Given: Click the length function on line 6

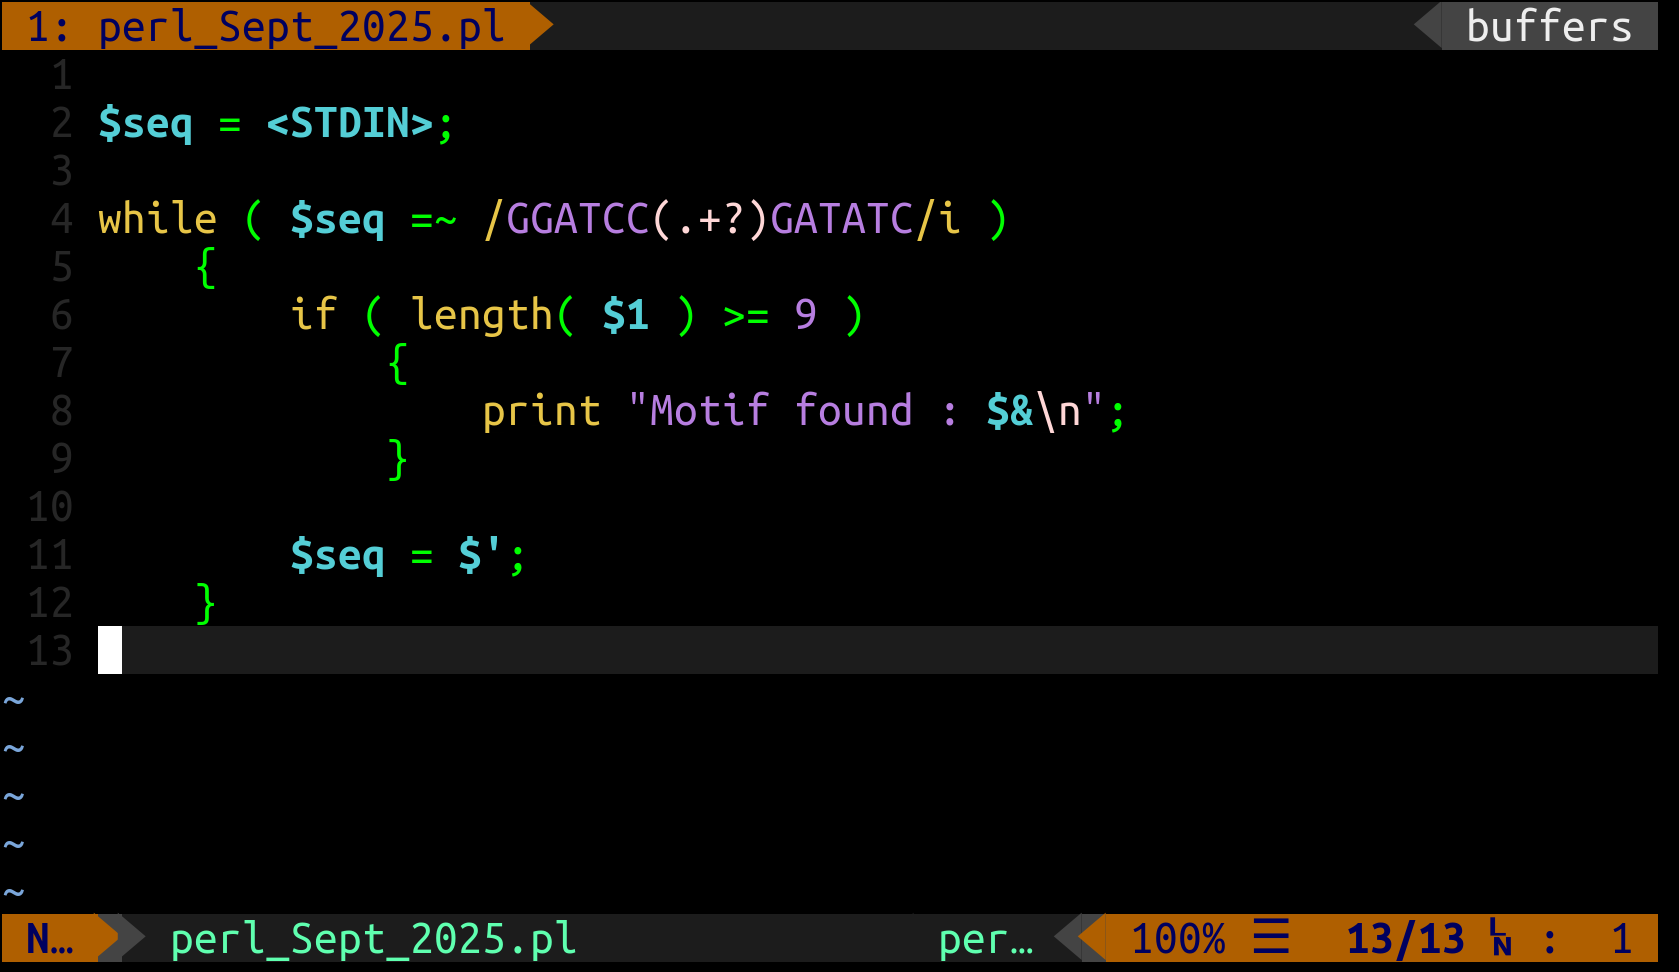Looking at the screenshot, I should coord(481,315).
